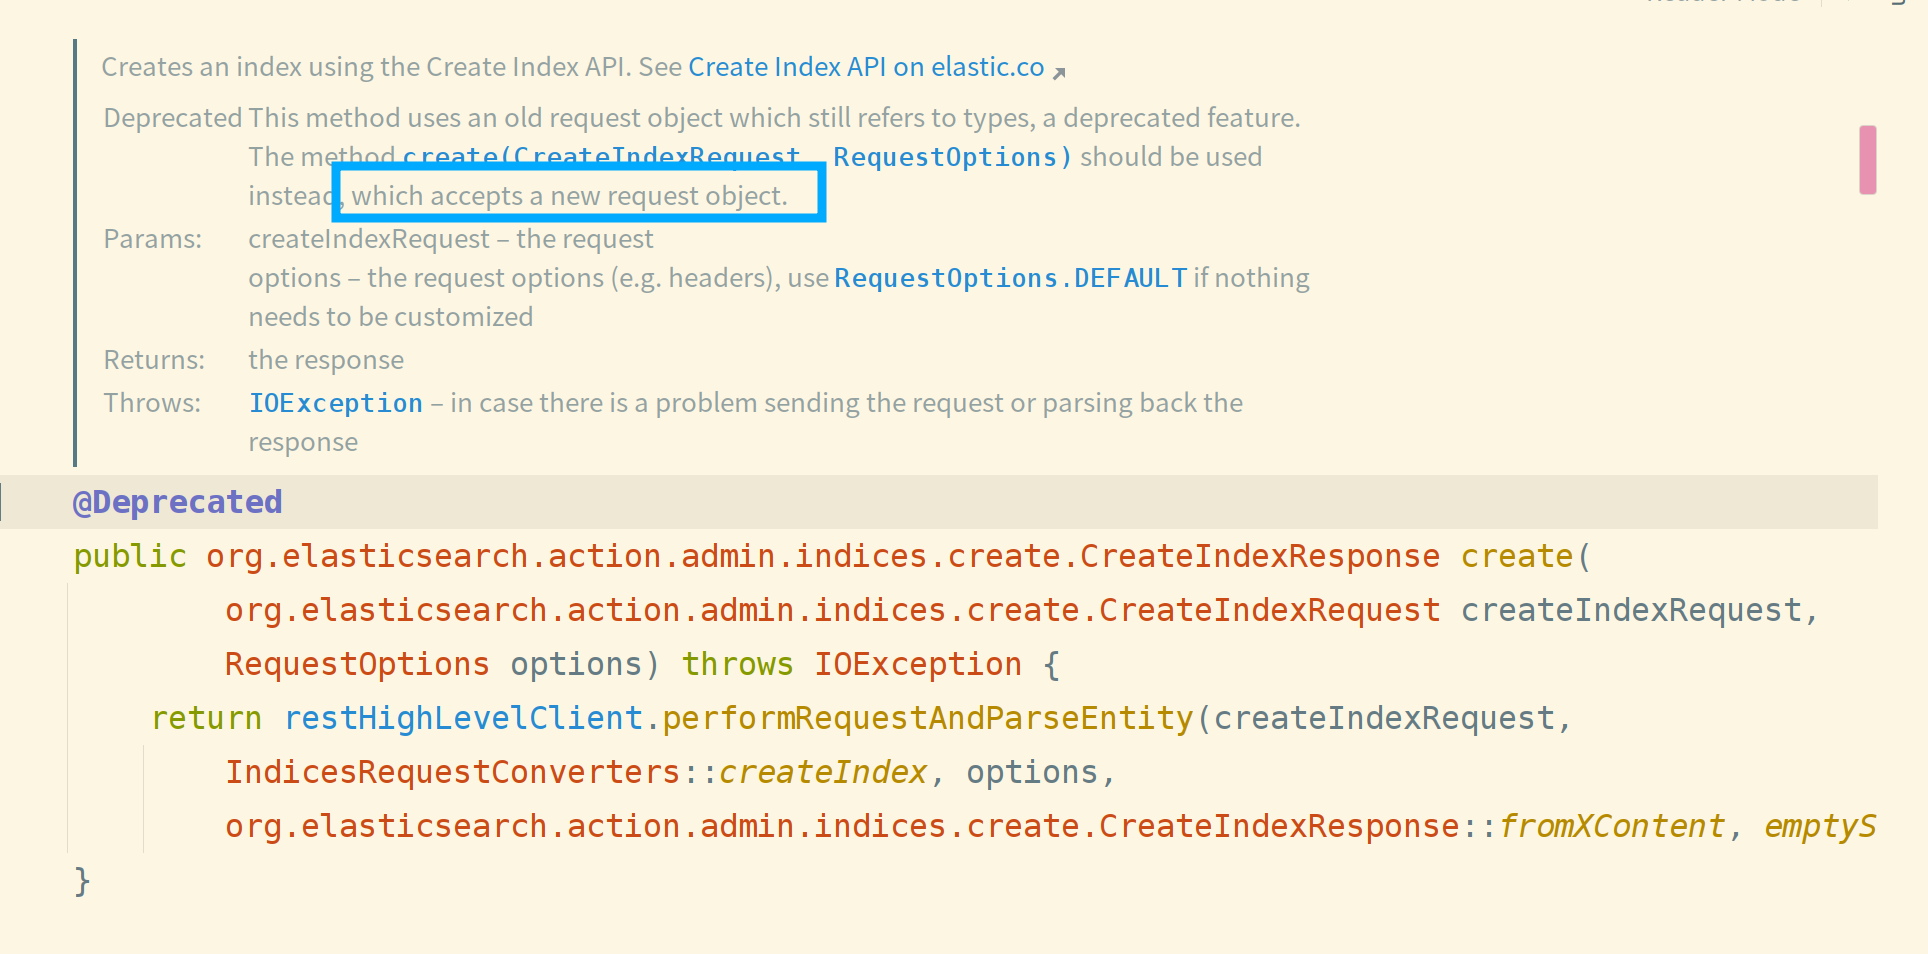
Task: Select the highlighted phrase about a new request object
Action: tap(578, 193)
